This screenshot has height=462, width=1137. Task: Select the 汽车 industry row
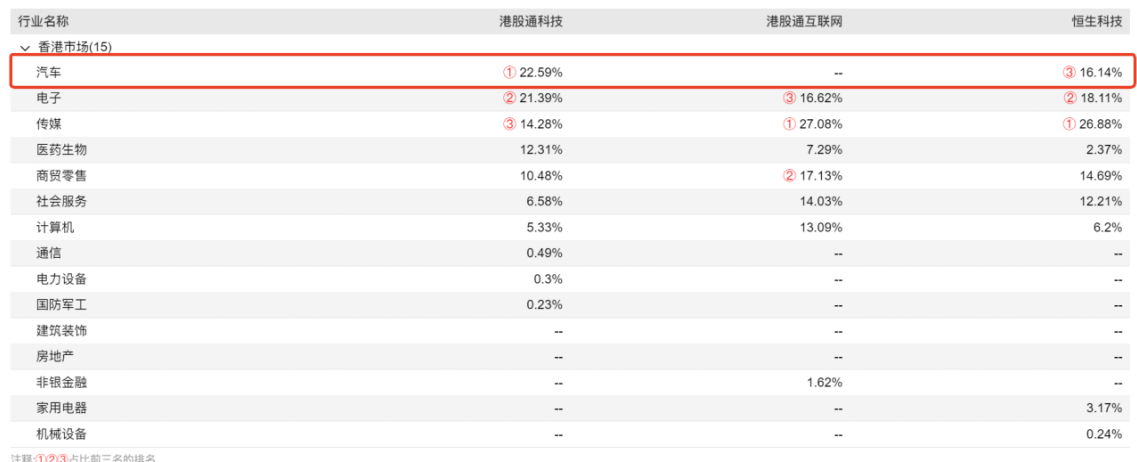pos(50,73)
